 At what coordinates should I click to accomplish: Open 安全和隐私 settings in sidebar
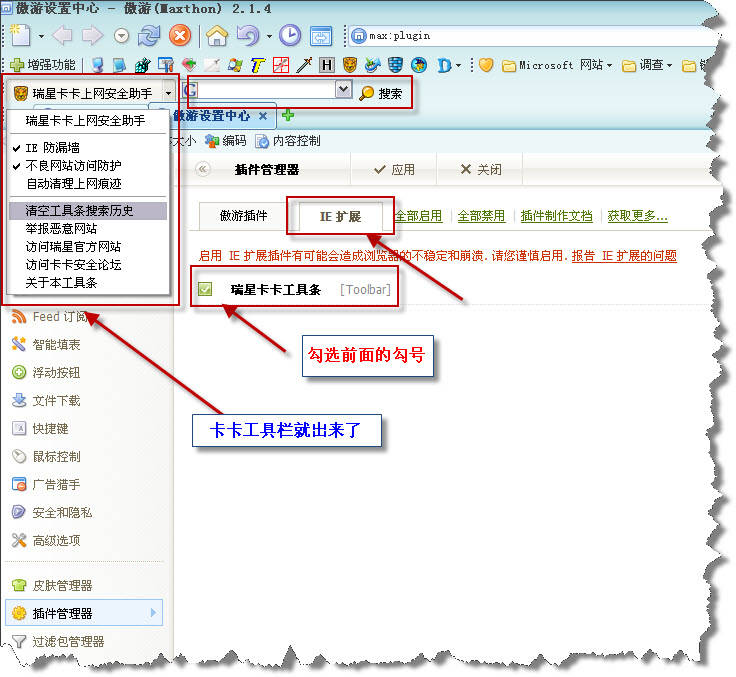52,512
